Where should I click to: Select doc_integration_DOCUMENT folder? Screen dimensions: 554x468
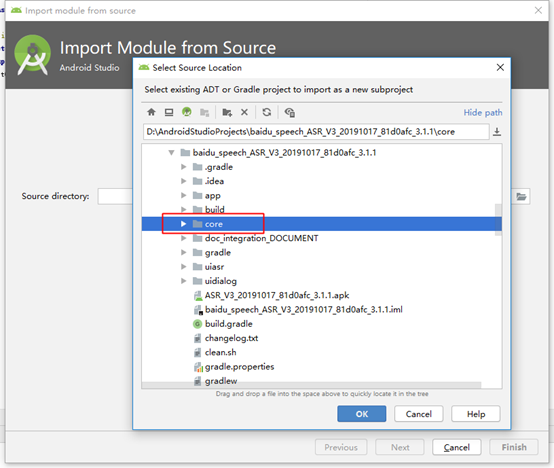point(322,238)
